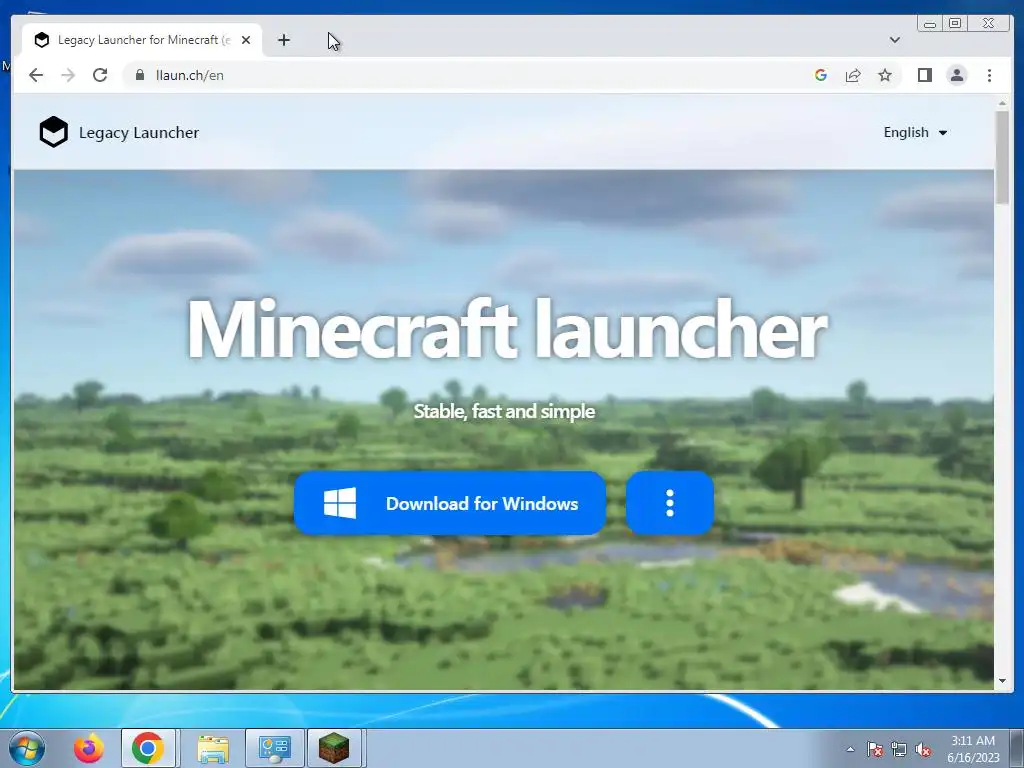Open a new browser tab
The height and width of the screenshot is (768, 1024).
pyautogui.click(x=283, y=40)
